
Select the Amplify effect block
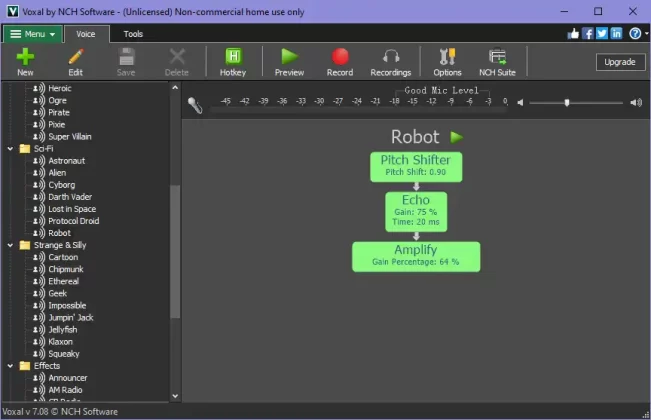[x=416, y=257]
